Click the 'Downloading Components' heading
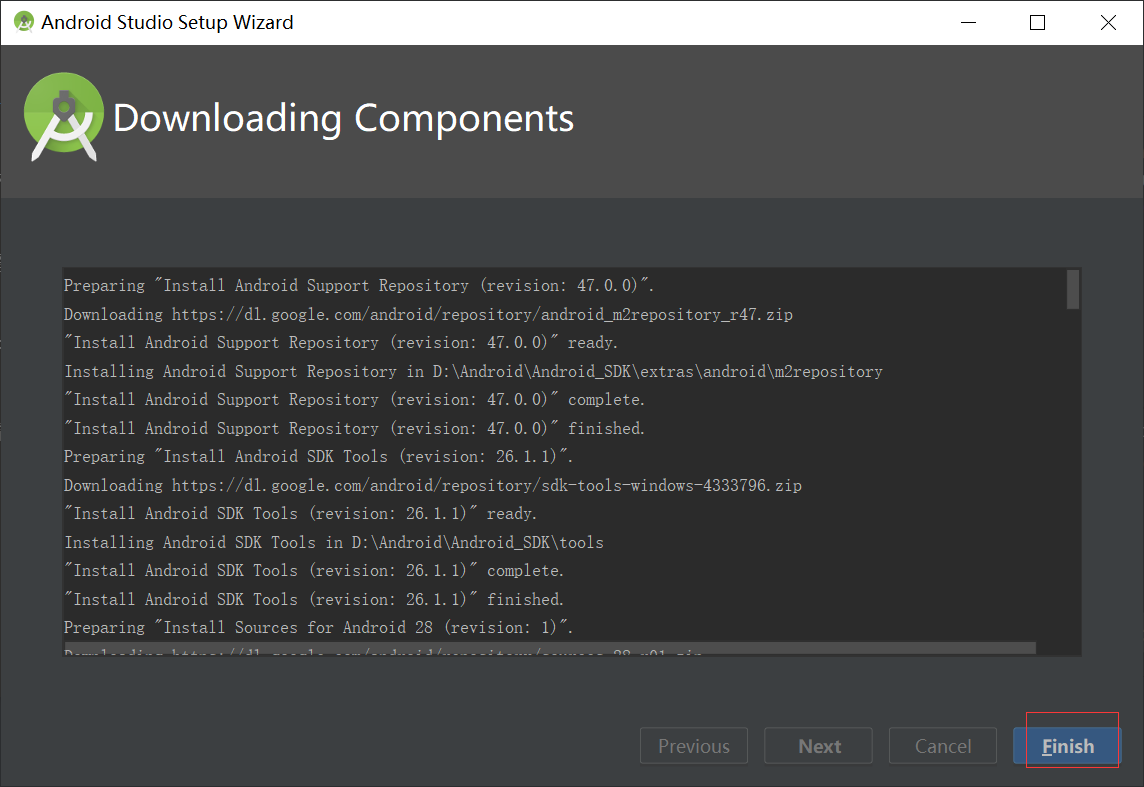The width and height of the screenshot is (1144, 787). [343, 117]
